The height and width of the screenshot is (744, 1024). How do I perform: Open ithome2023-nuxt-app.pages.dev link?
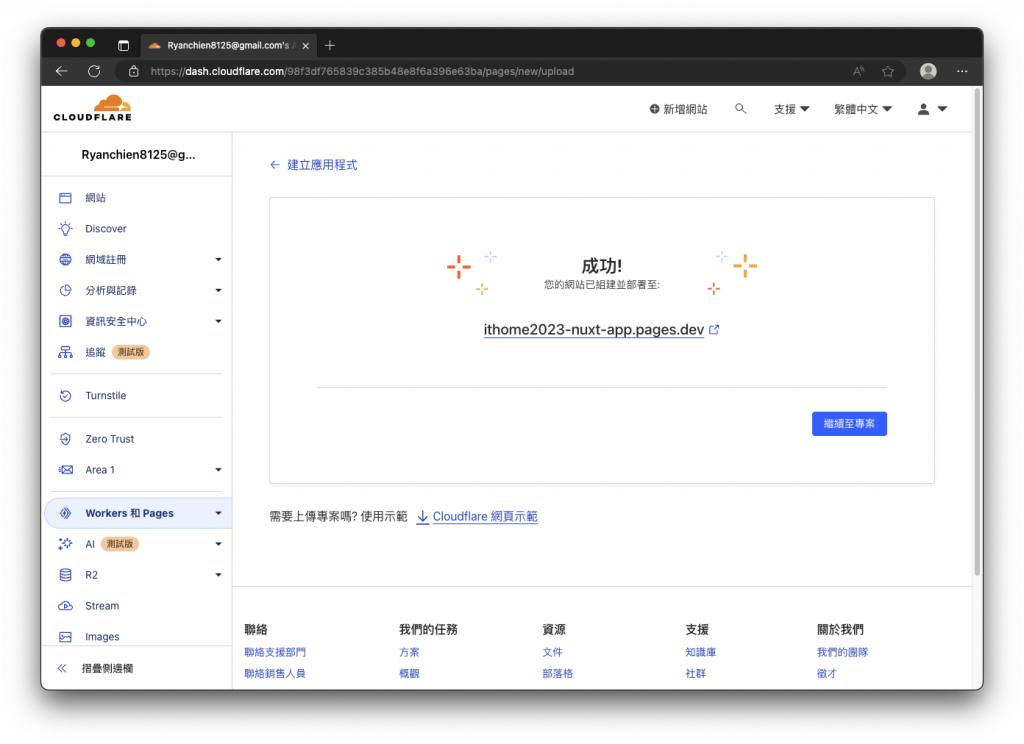pos(594,329)
